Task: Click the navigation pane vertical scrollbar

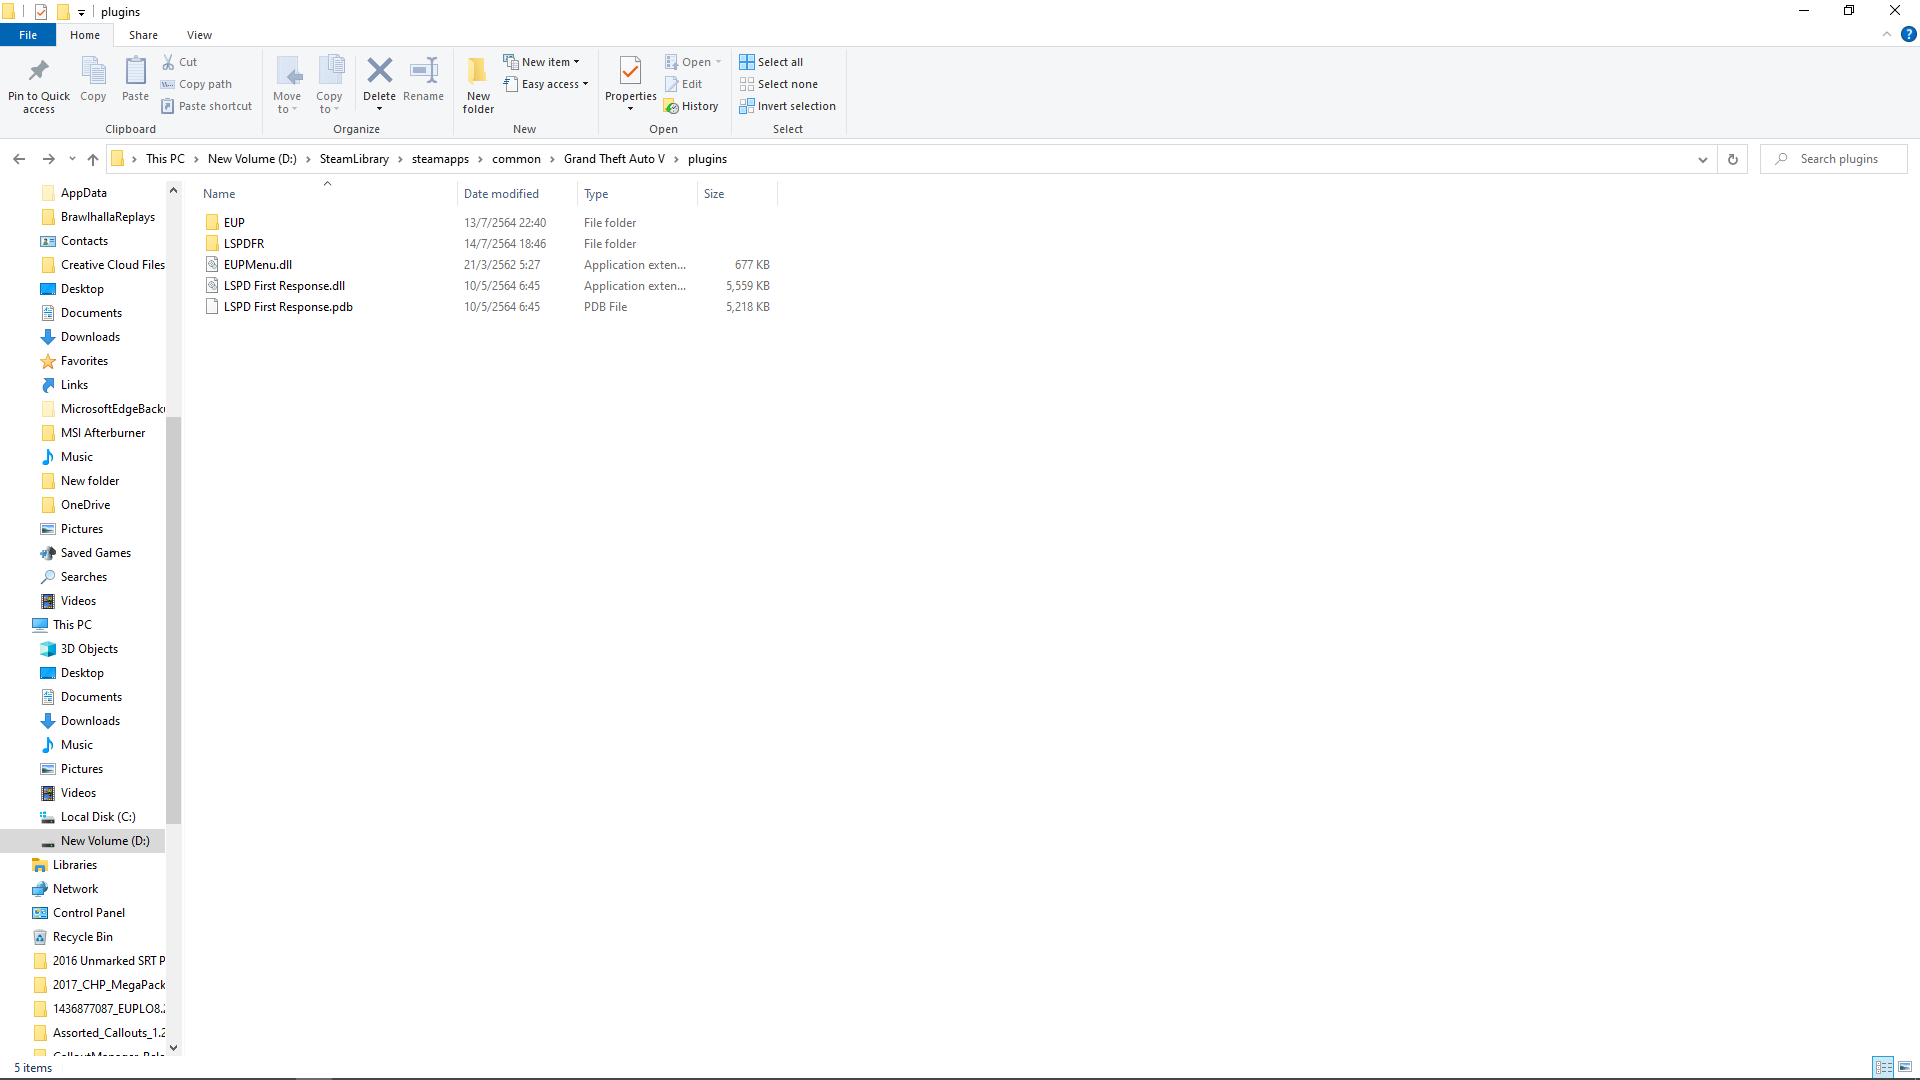Action: click(x=173, y=620)
